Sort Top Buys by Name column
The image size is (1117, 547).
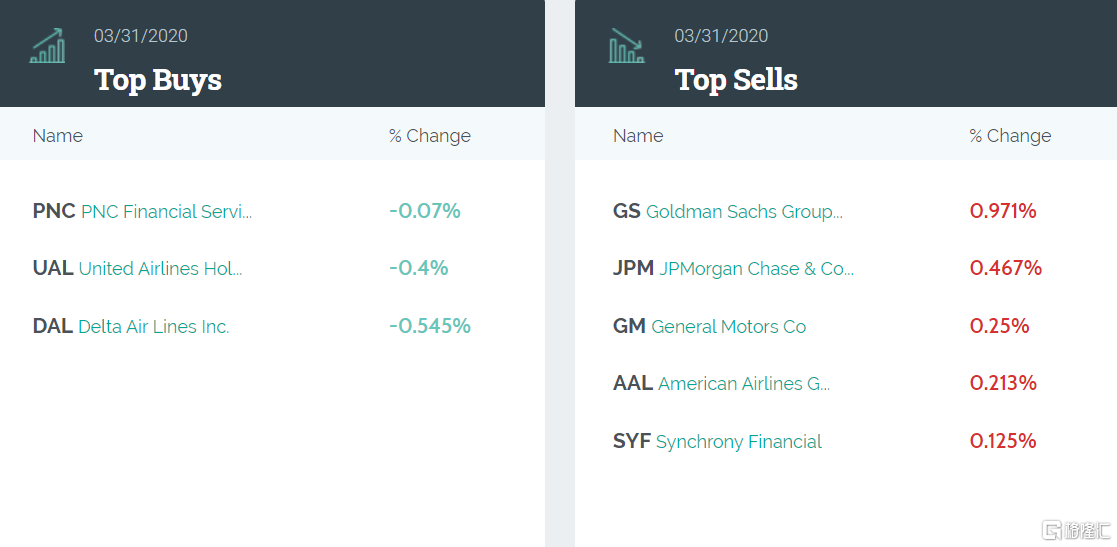58,136
